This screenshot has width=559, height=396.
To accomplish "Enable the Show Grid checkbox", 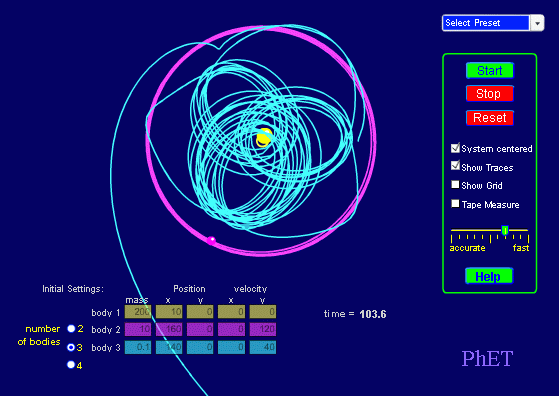I will click(x=455, y=185).
